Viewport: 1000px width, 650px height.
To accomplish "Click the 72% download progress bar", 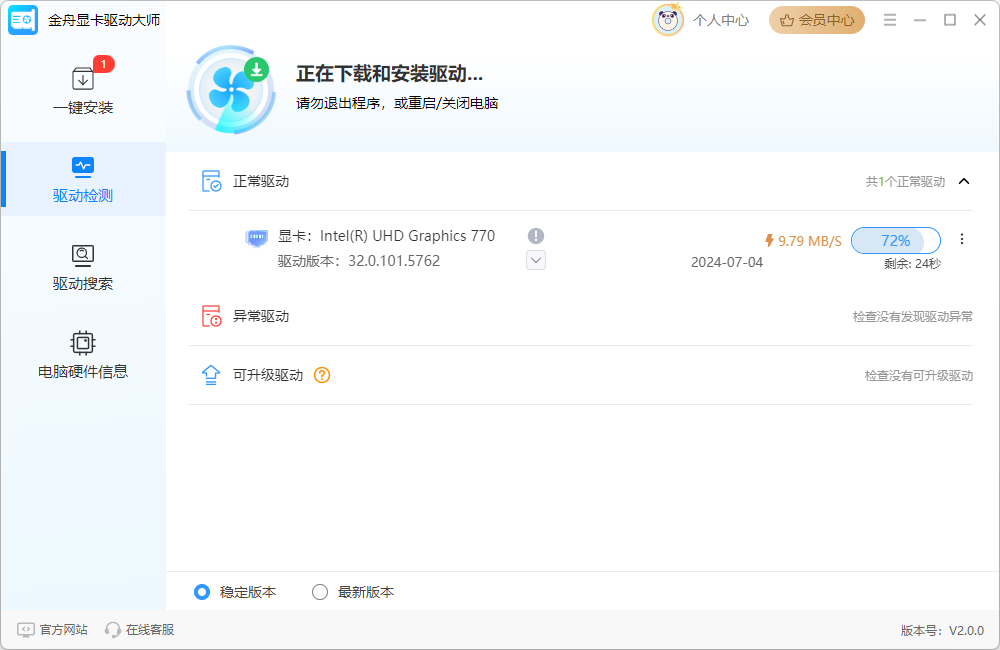I will pyautogui.click(x=895, y=240).
